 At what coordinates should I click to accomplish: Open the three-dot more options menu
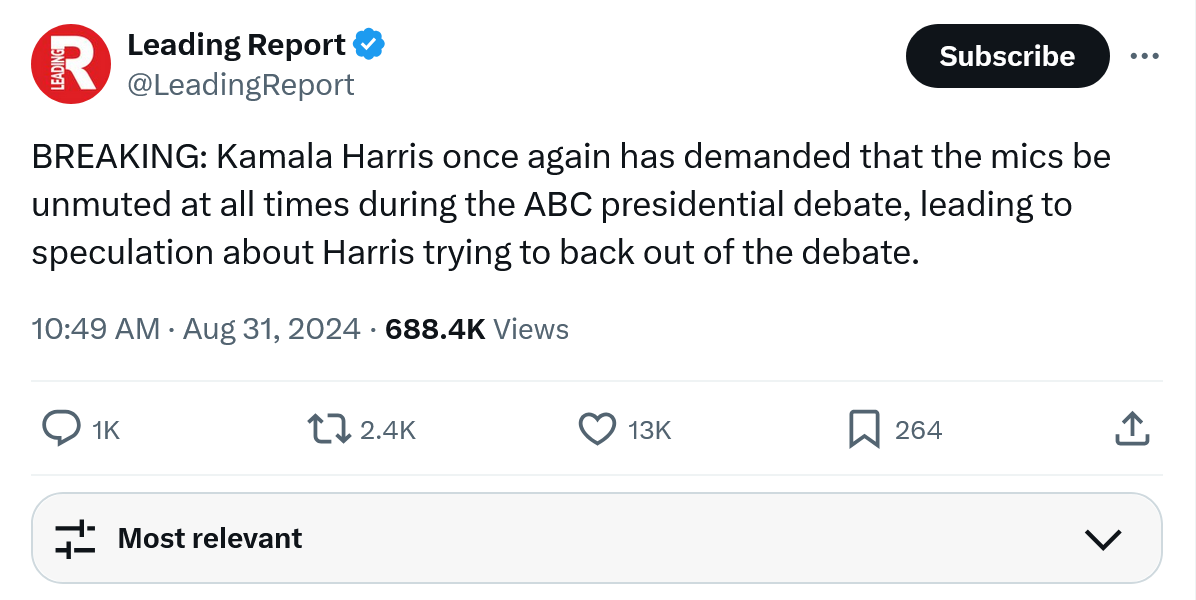click(x=1144, y=56)
